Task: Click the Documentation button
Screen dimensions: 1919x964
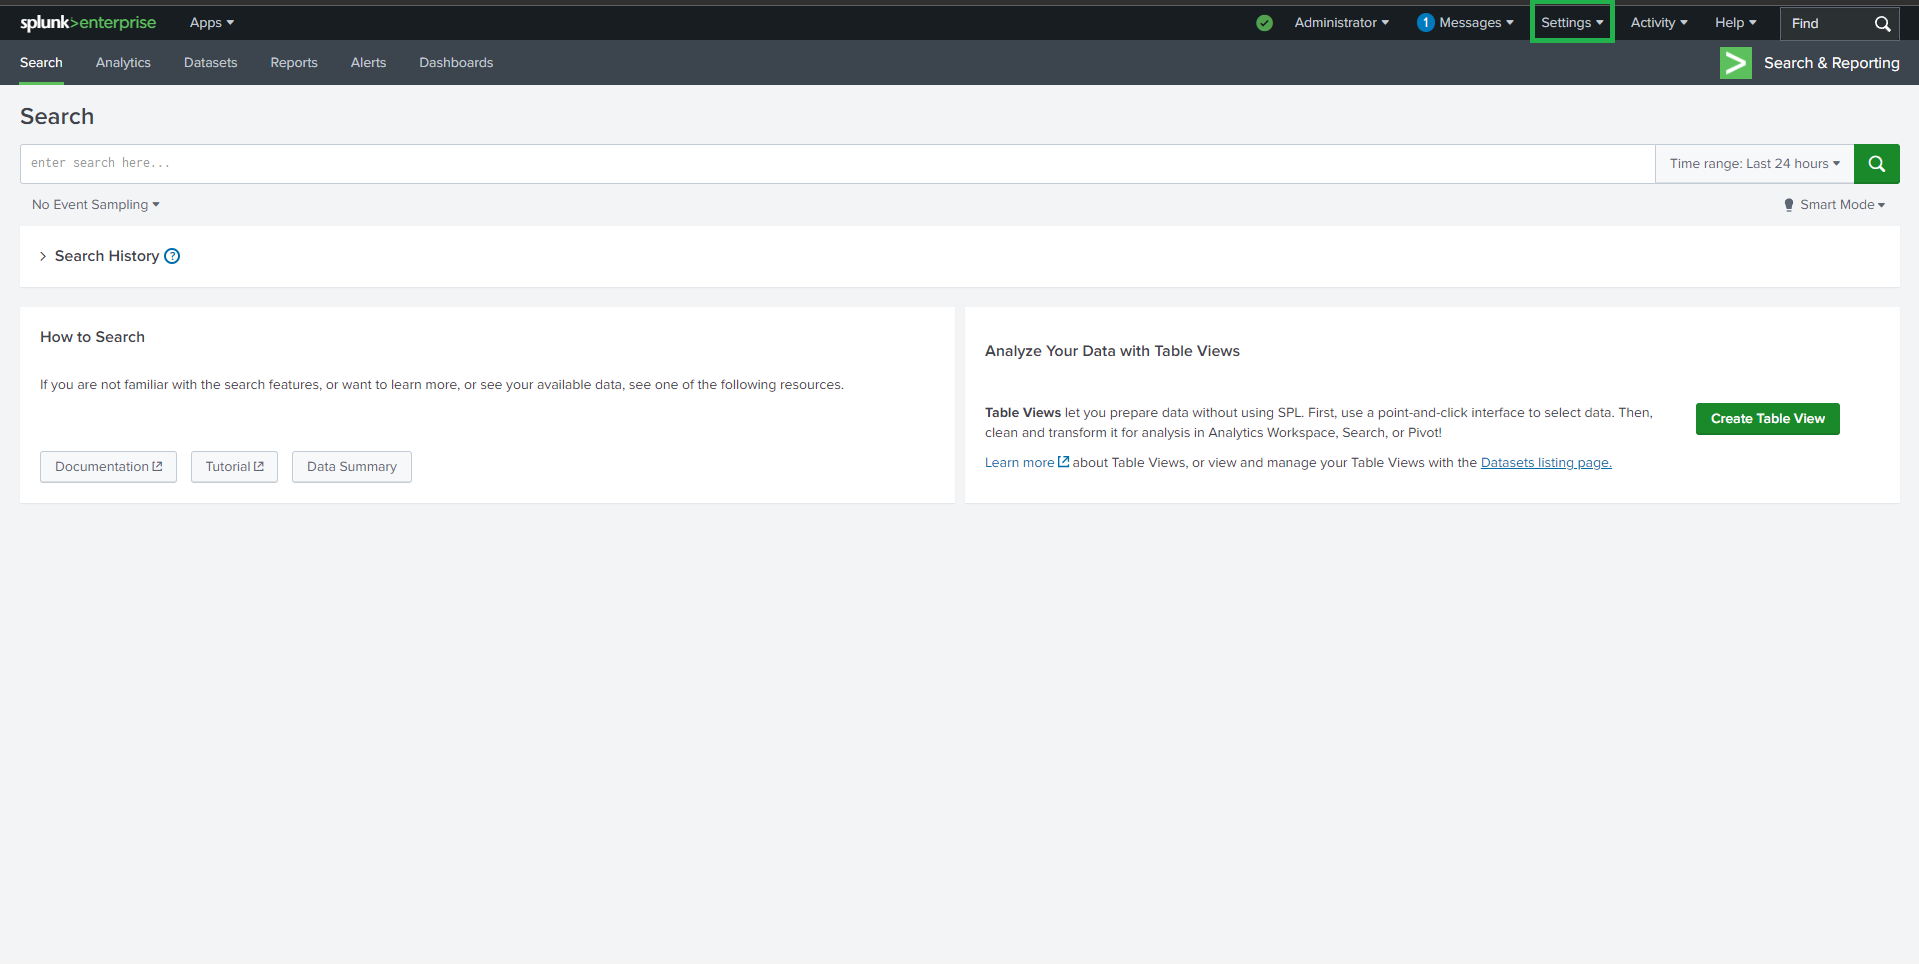Action: [x=108, y=467]
